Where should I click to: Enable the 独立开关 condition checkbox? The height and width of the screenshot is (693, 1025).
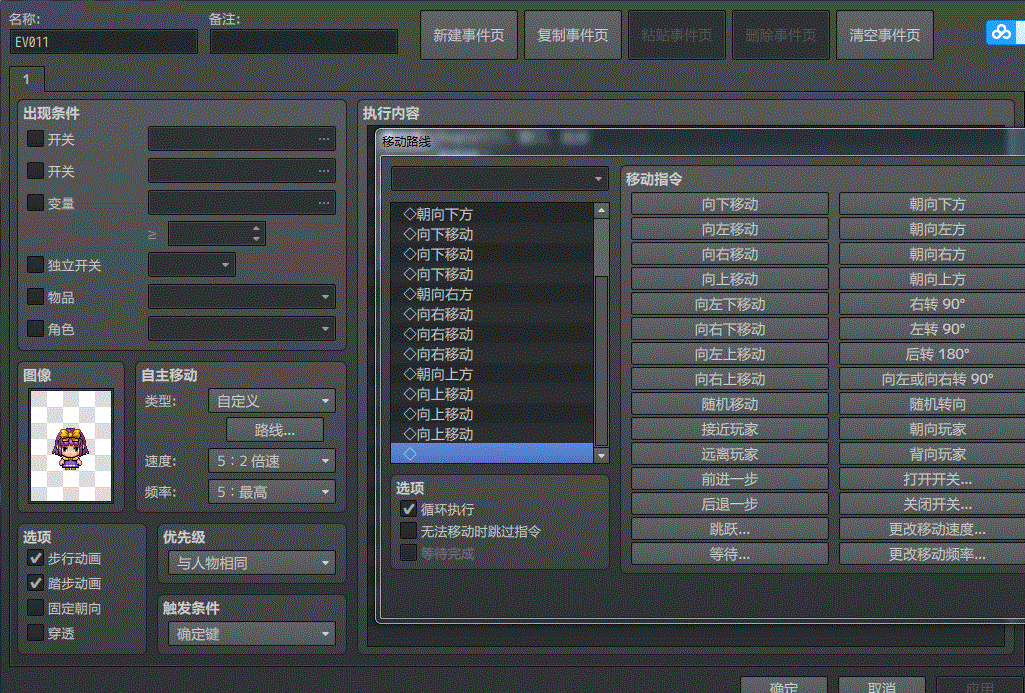(x=35, y=265)
